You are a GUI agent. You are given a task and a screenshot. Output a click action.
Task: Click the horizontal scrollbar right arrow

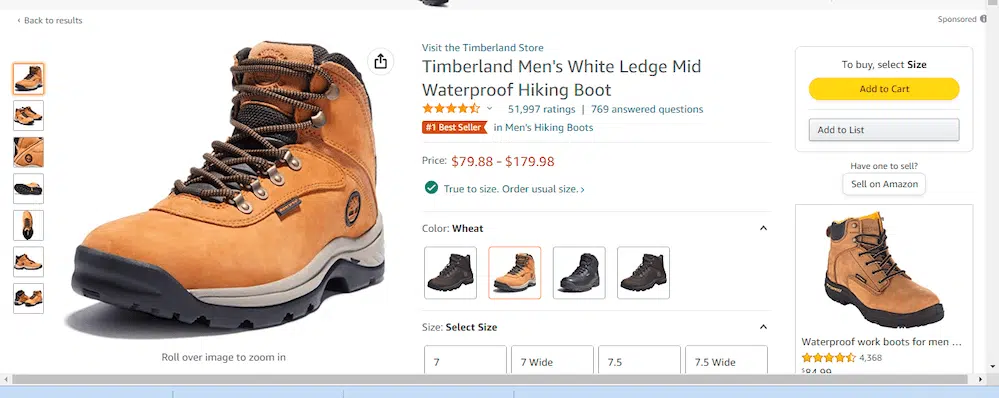981,380
